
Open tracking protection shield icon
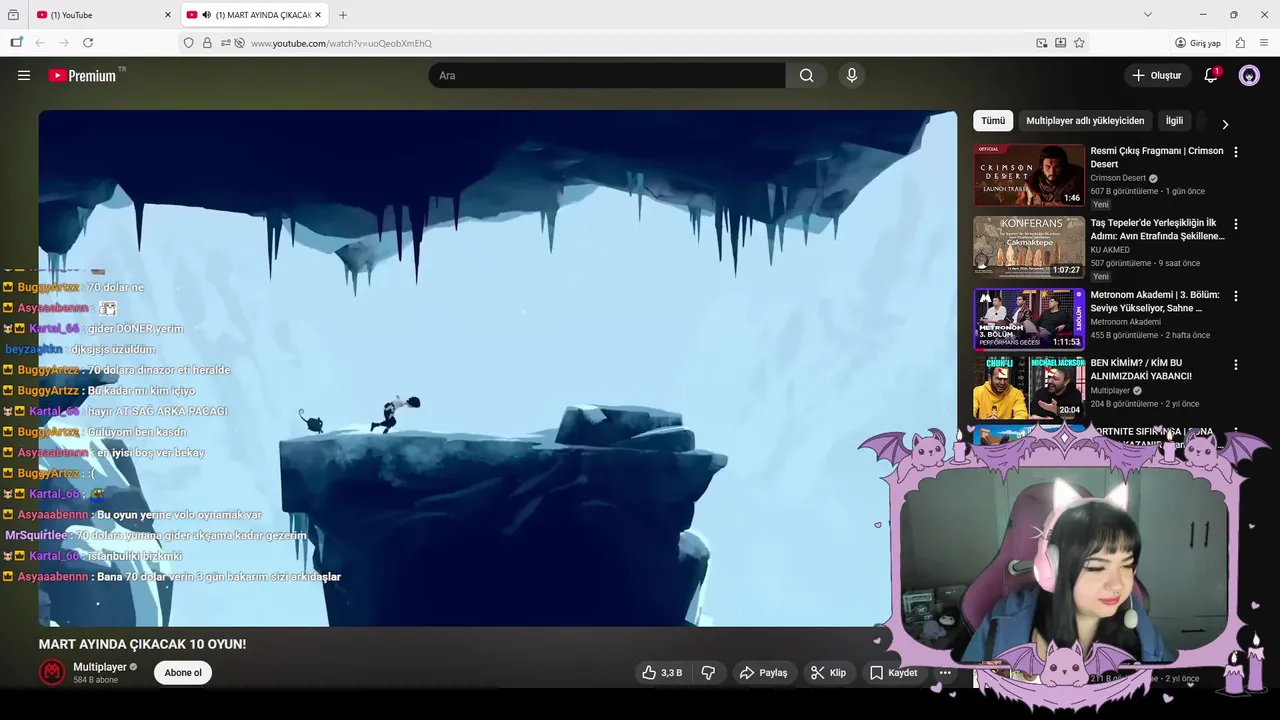[x=188, y=43]
